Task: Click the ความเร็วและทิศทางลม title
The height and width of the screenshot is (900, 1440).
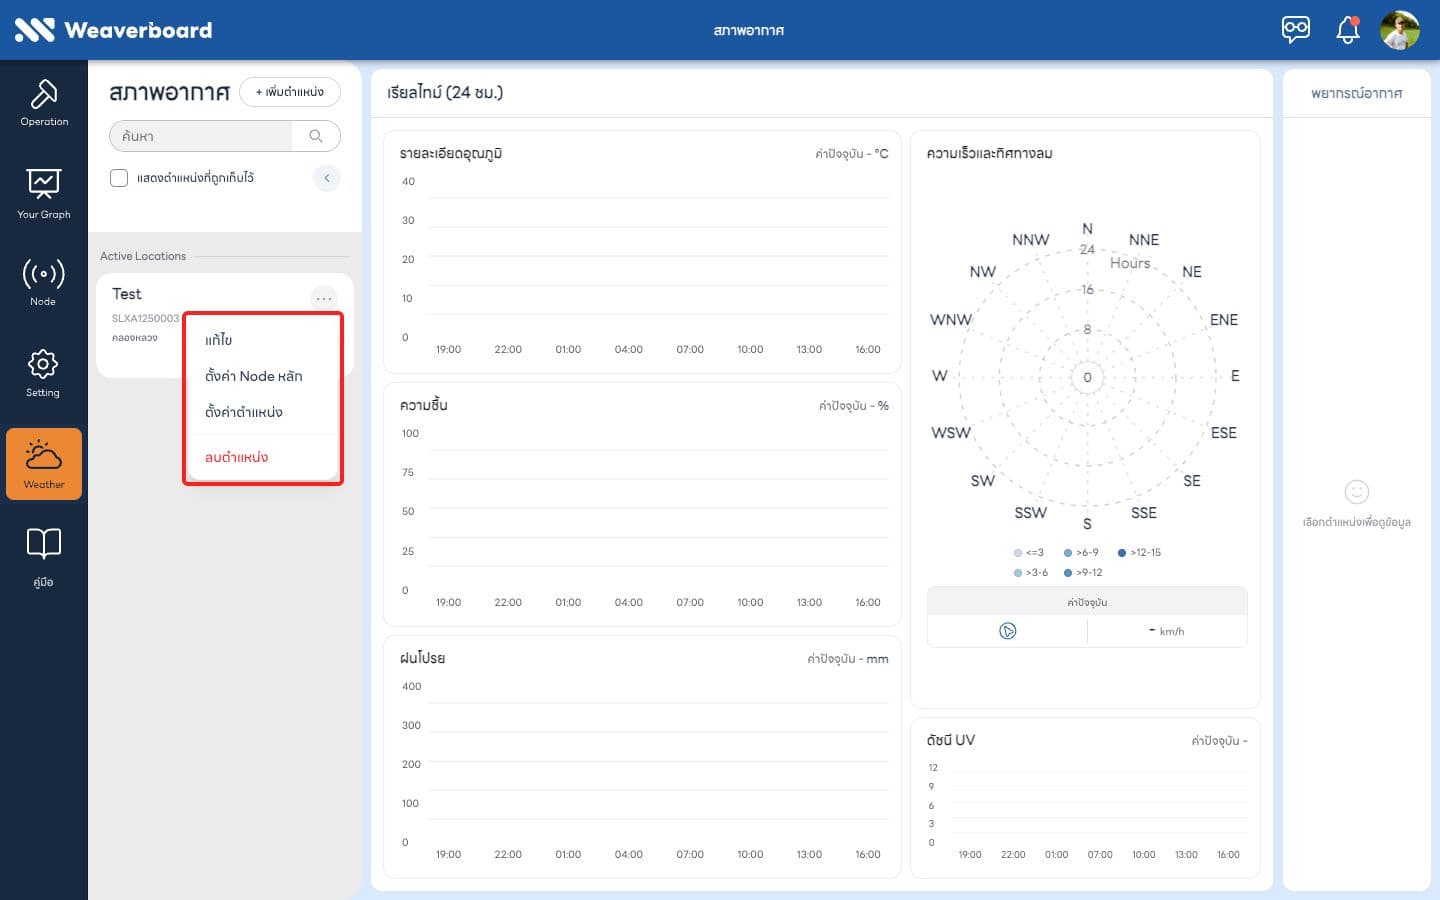Action: pos(990,154)
